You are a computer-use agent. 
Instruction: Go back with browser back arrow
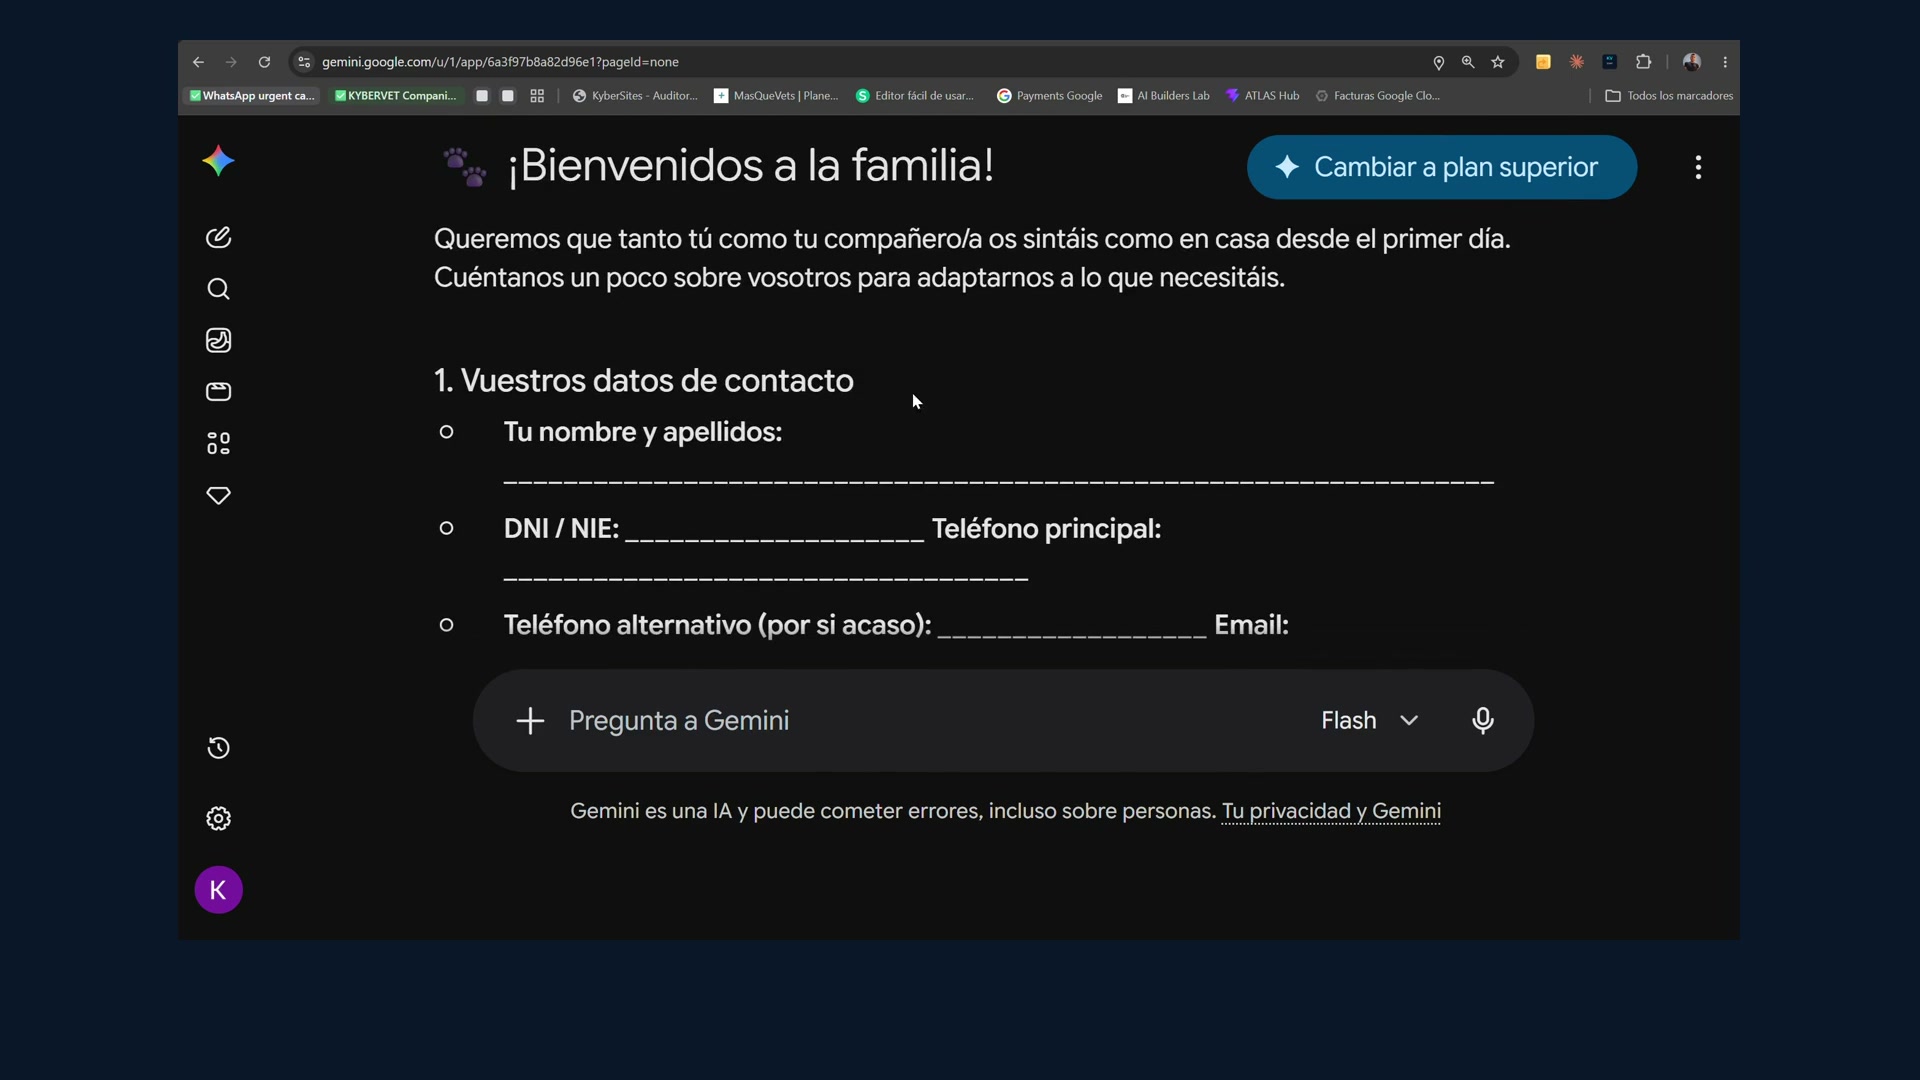[198, 62]
